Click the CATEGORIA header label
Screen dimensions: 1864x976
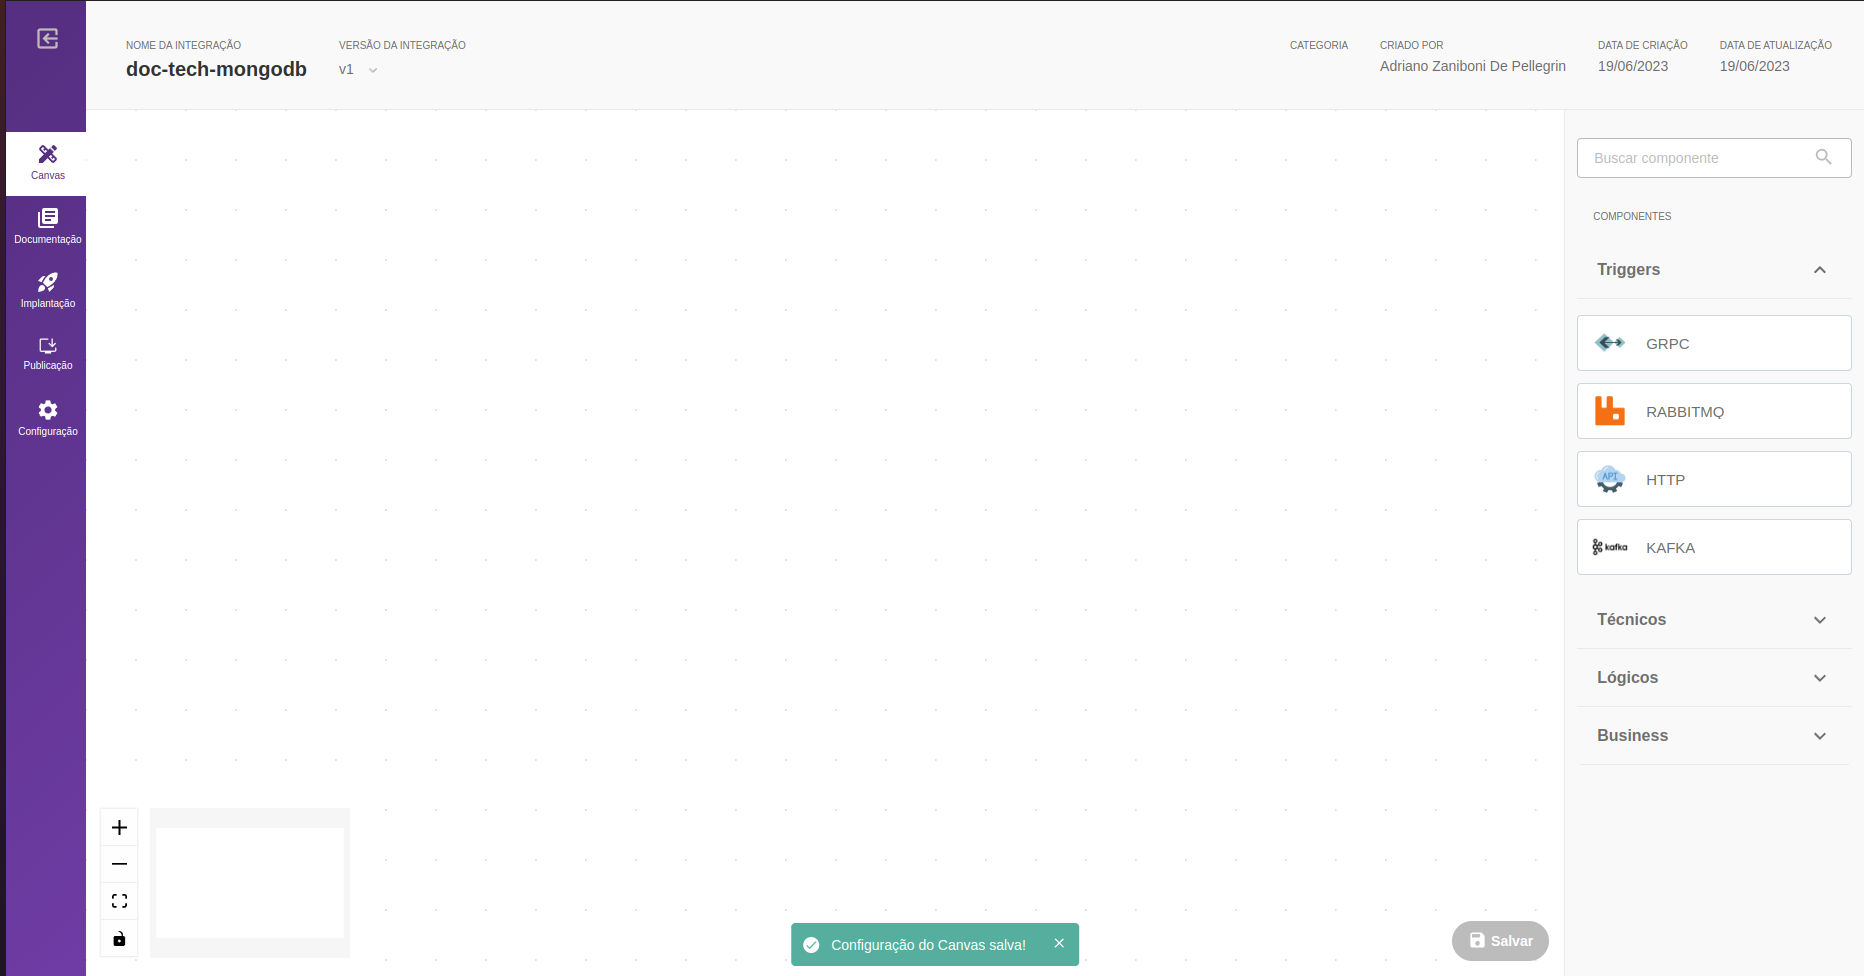(x=1318, y=45)
